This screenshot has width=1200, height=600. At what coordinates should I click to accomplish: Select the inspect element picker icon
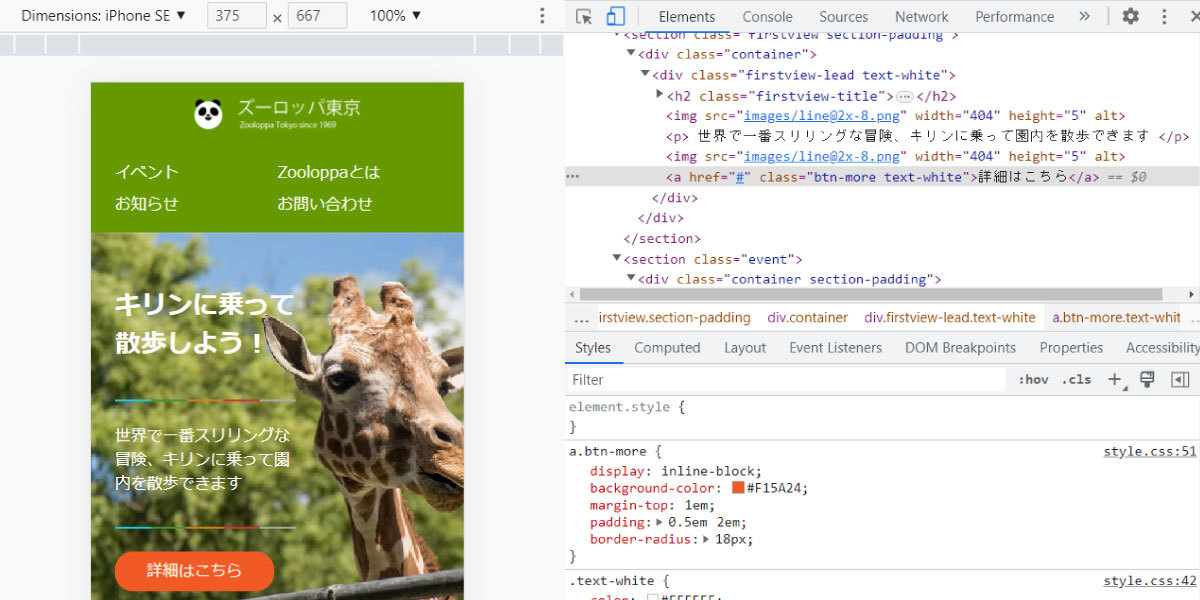585,16
